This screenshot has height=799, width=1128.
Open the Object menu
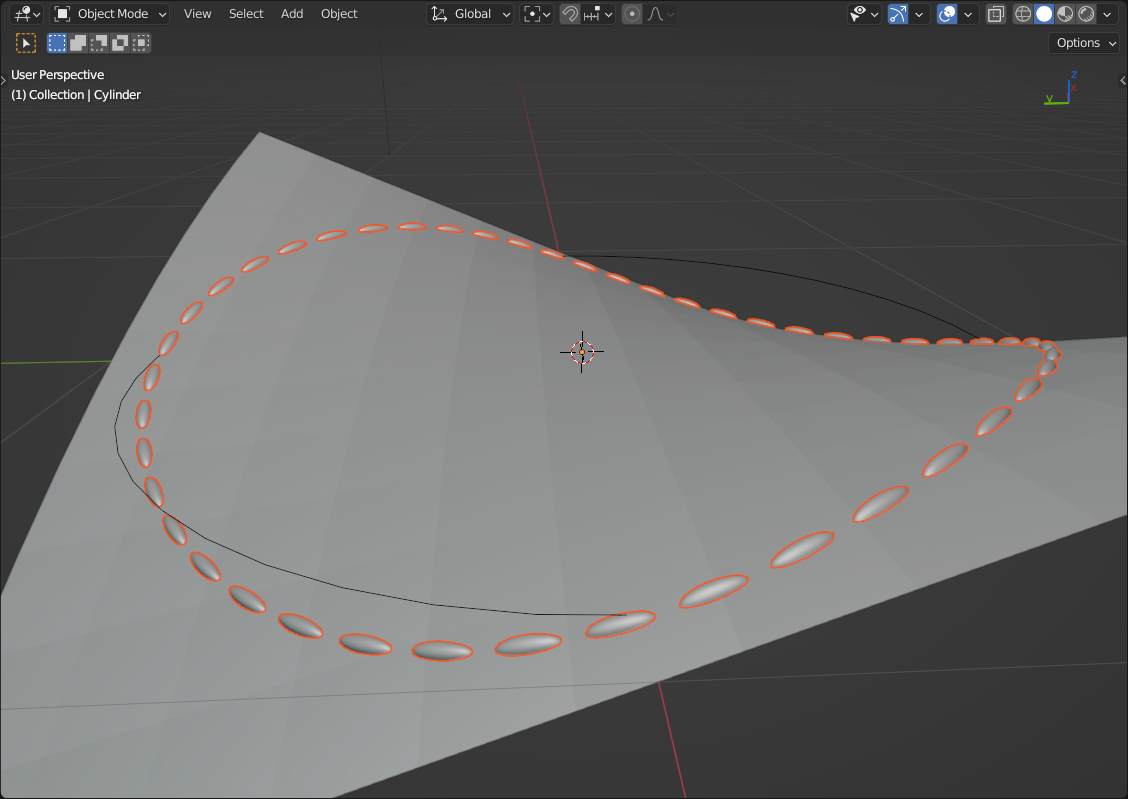[339, 13]
